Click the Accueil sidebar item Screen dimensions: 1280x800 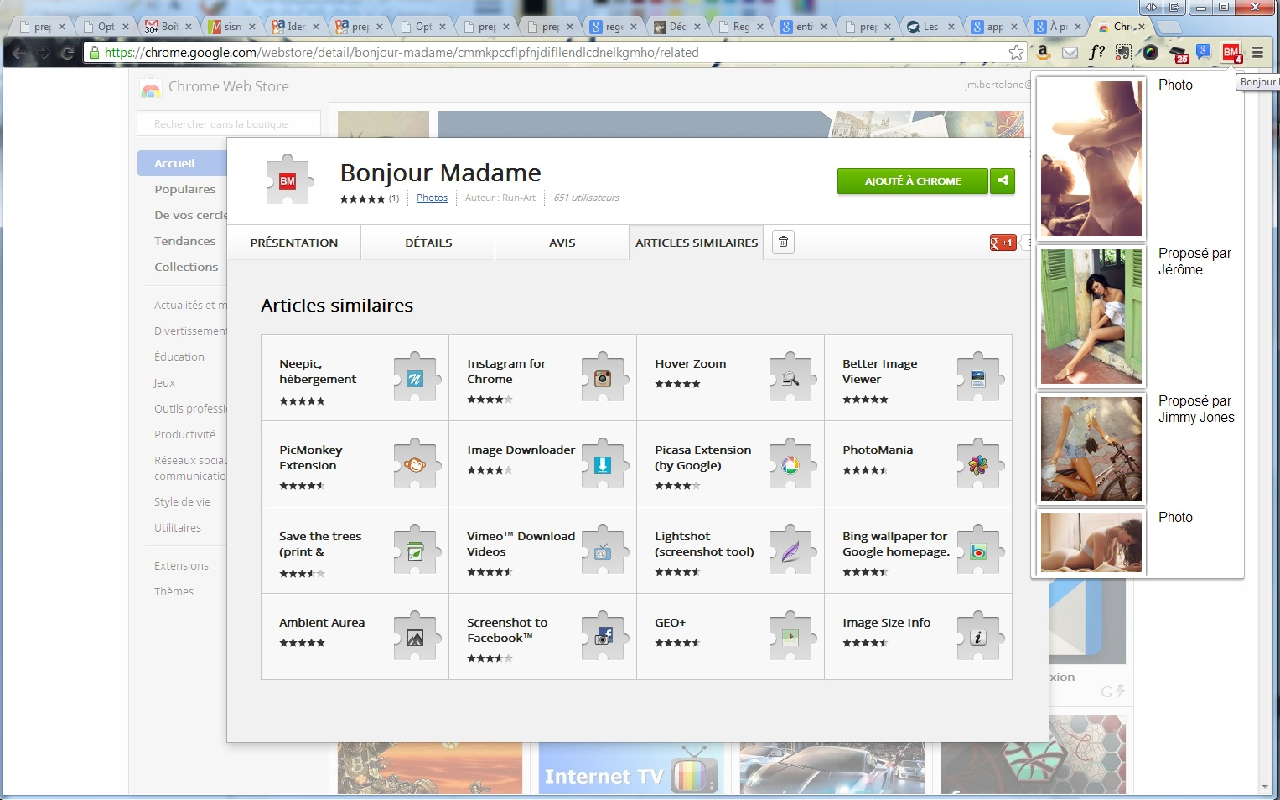(182, 163)
